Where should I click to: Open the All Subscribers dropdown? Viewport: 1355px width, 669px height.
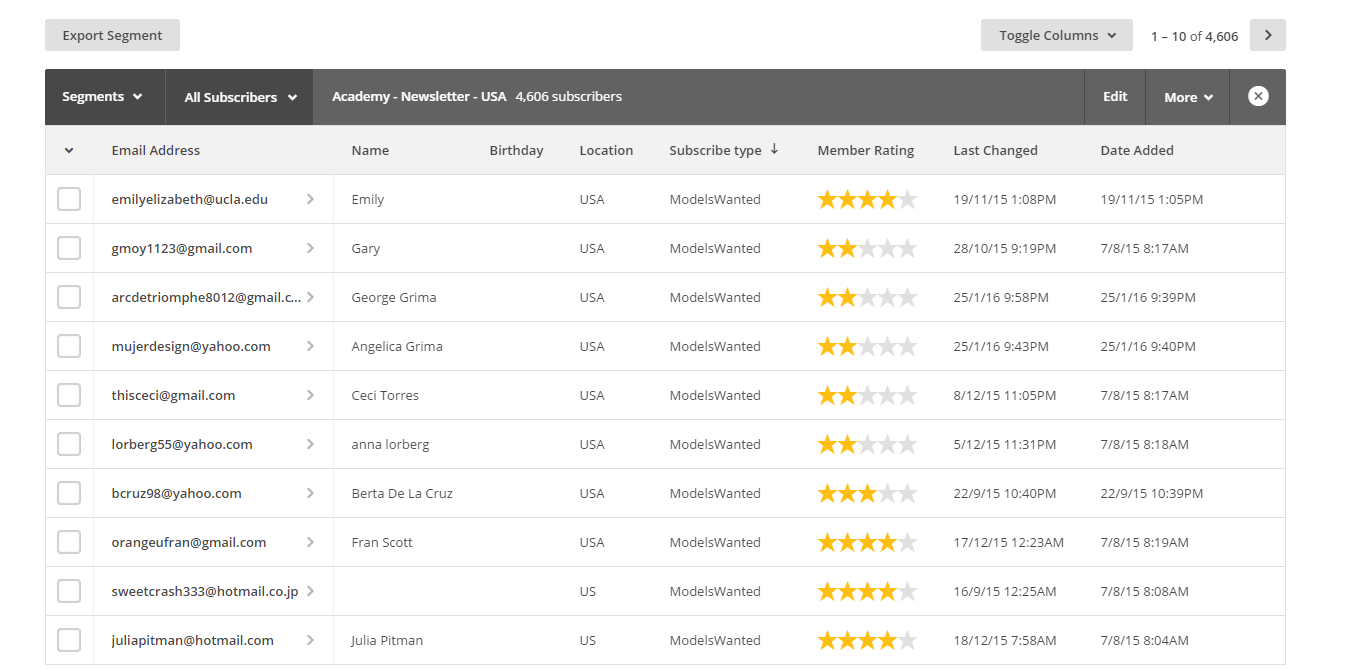(x=240, y=97)
